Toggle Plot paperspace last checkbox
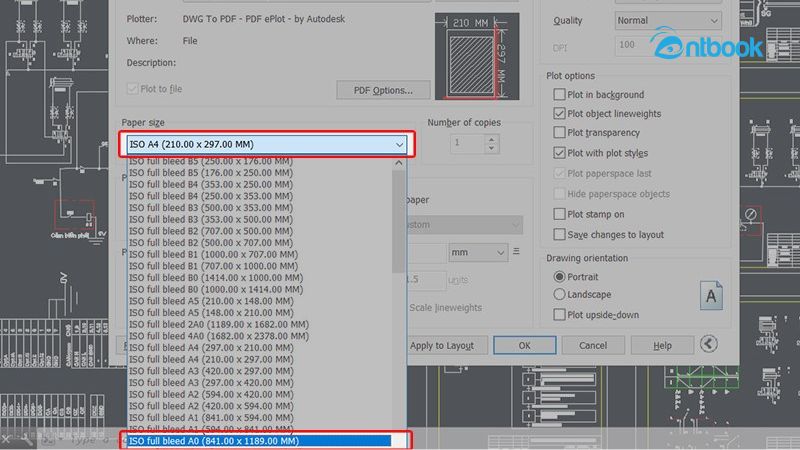Image resolution: width=800 pixels, height=450 pixels. [559, 173]
